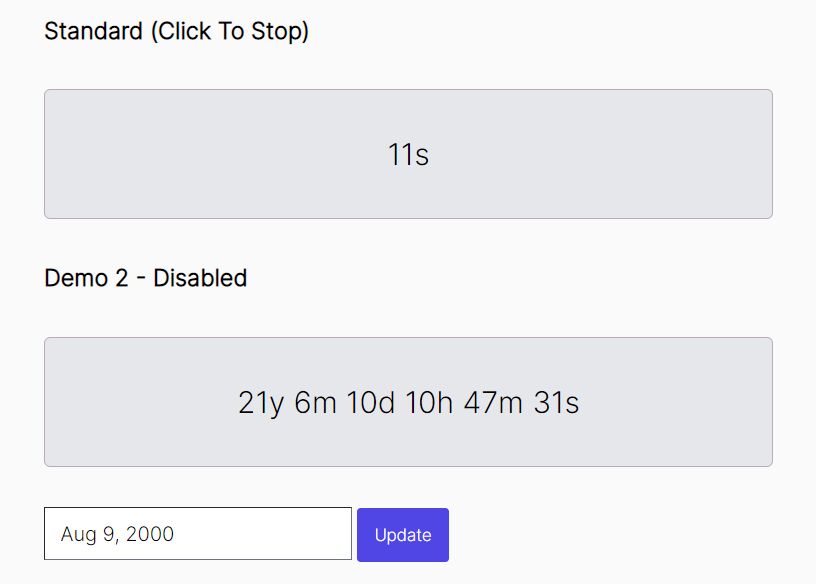Select the date input showing Aug 9, 2000
The height and width of the screenshot is (584, 816).
(197, 533)
